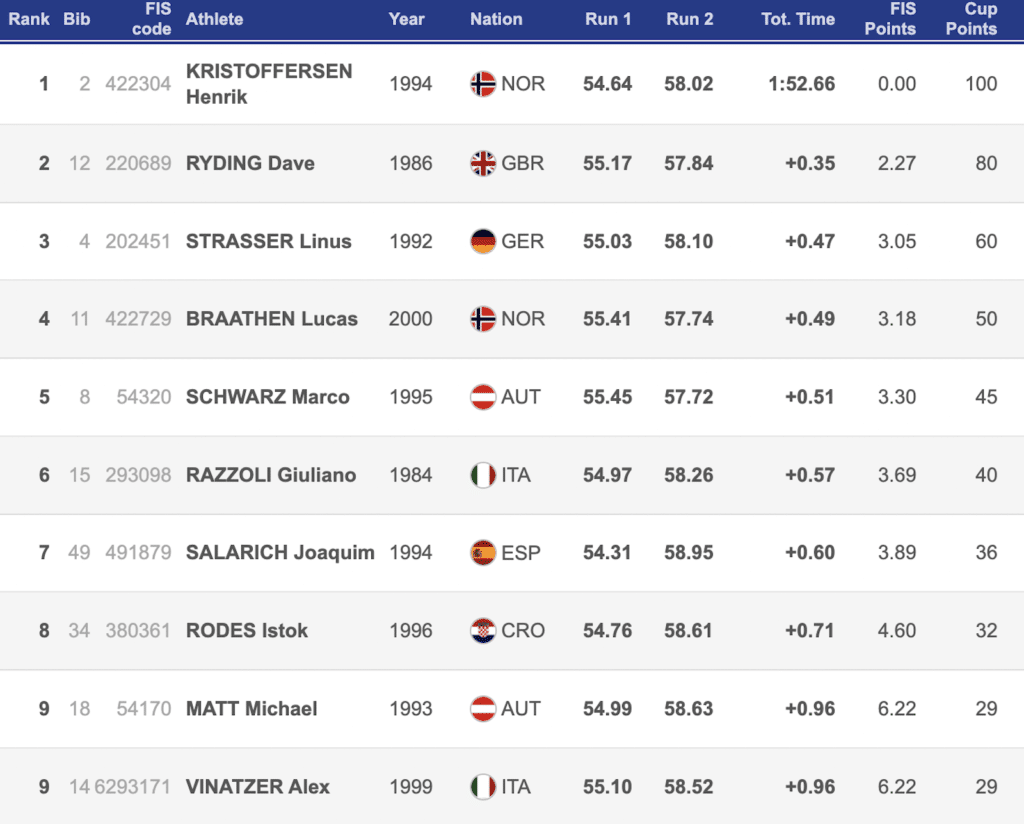
Task: Click Italy flag icon in Razzoli row
Action: click(x=483, y=475)
